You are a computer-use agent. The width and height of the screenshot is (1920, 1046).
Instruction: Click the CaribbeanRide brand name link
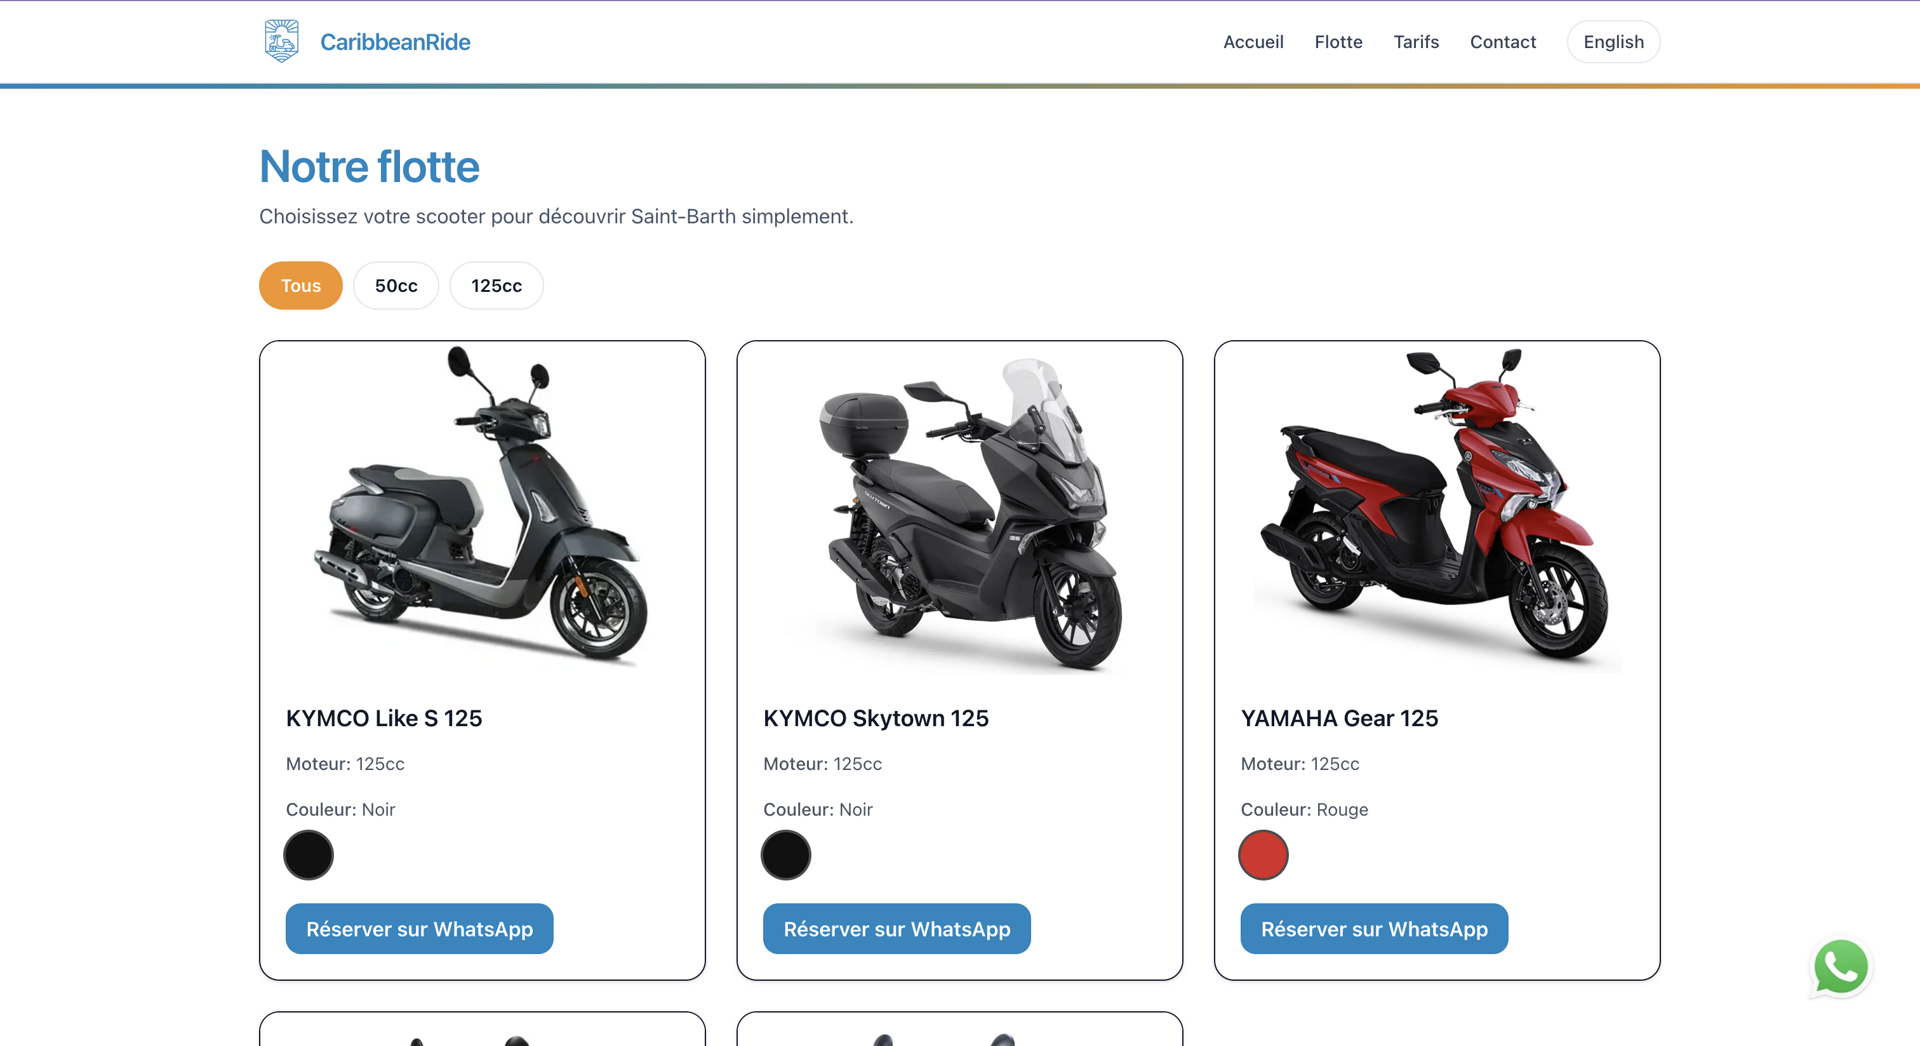395,42
